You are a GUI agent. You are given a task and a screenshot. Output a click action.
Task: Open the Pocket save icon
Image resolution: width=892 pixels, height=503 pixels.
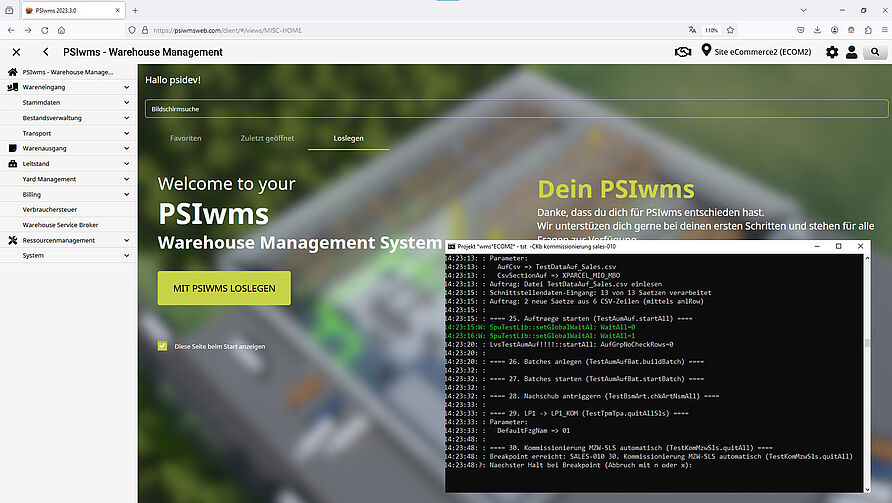[800, 30]
